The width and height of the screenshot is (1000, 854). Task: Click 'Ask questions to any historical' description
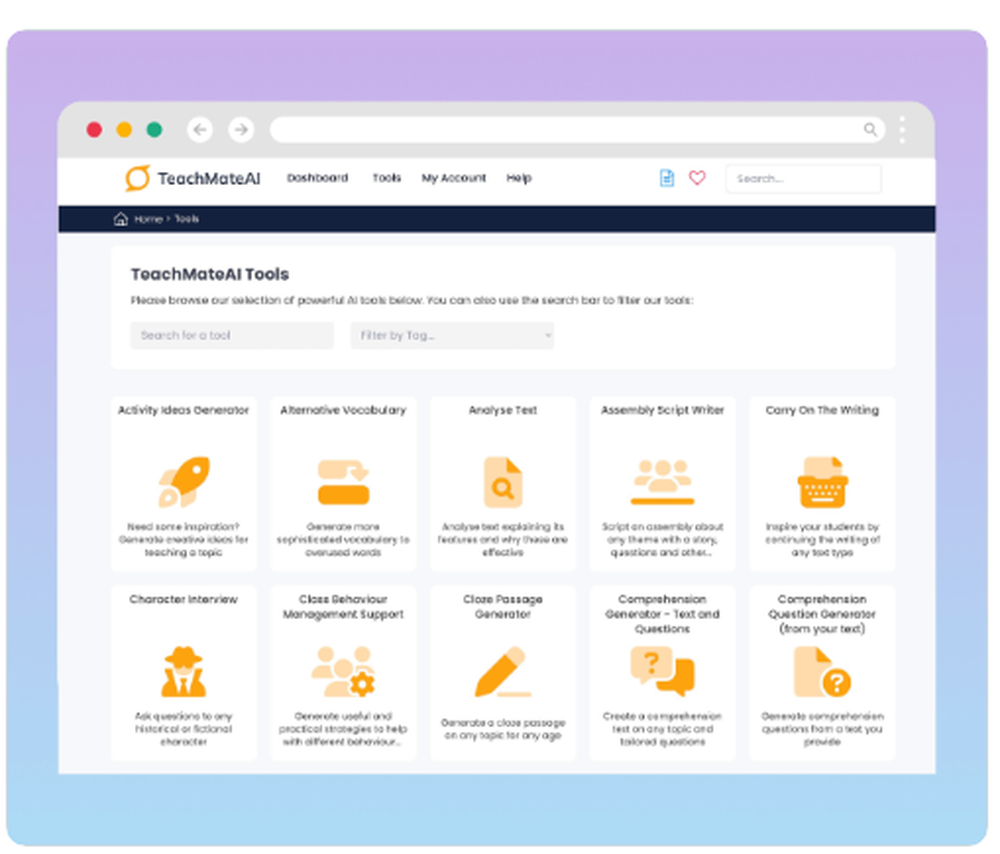(184, 729)
